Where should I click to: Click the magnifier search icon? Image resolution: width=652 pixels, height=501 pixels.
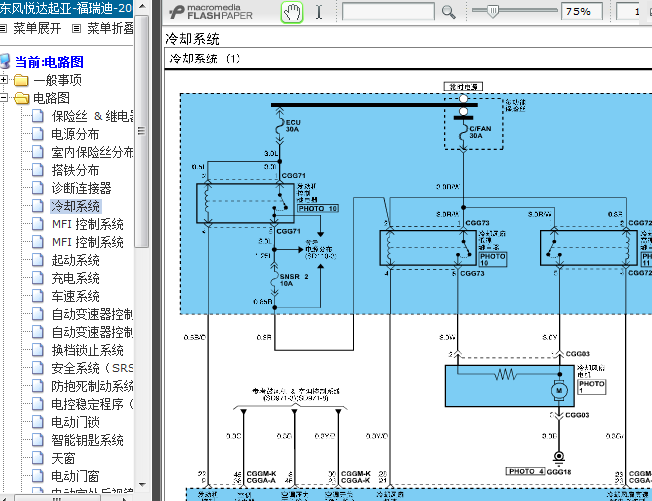(449, 12)
